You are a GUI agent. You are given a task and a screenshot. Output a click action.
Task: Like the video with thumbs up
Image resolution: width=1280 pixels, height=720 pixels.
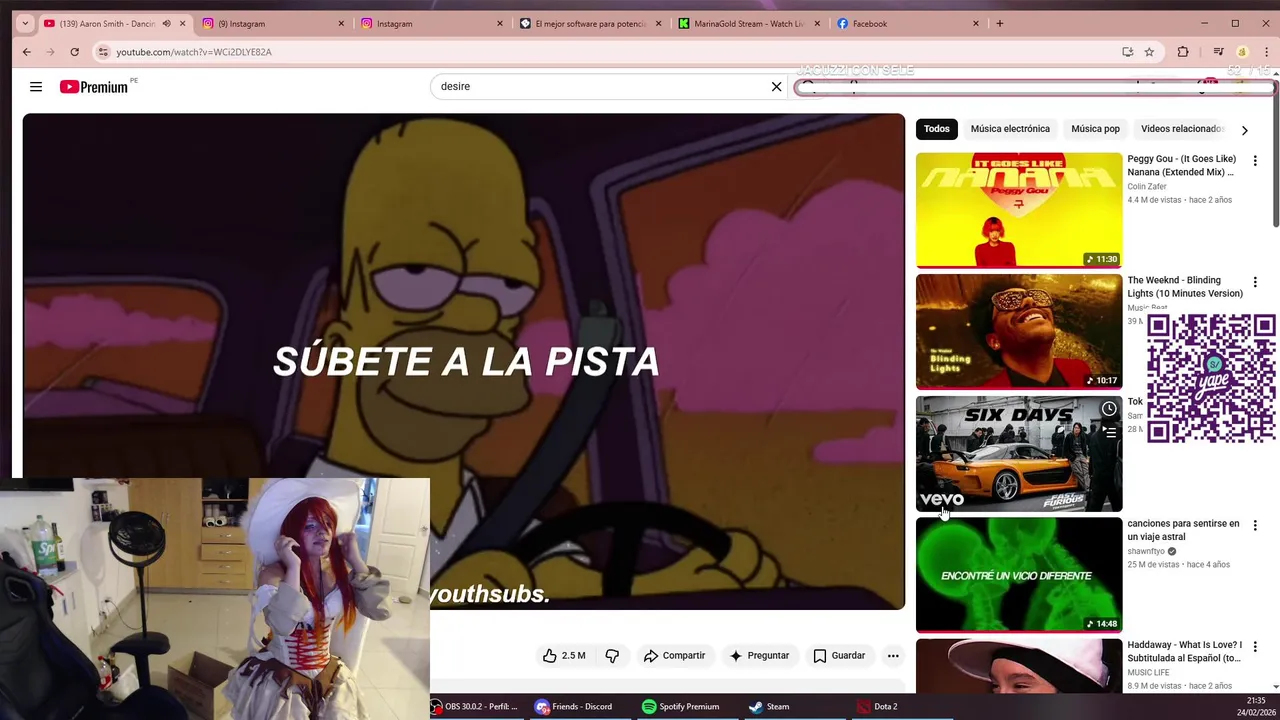pos(564,656)
